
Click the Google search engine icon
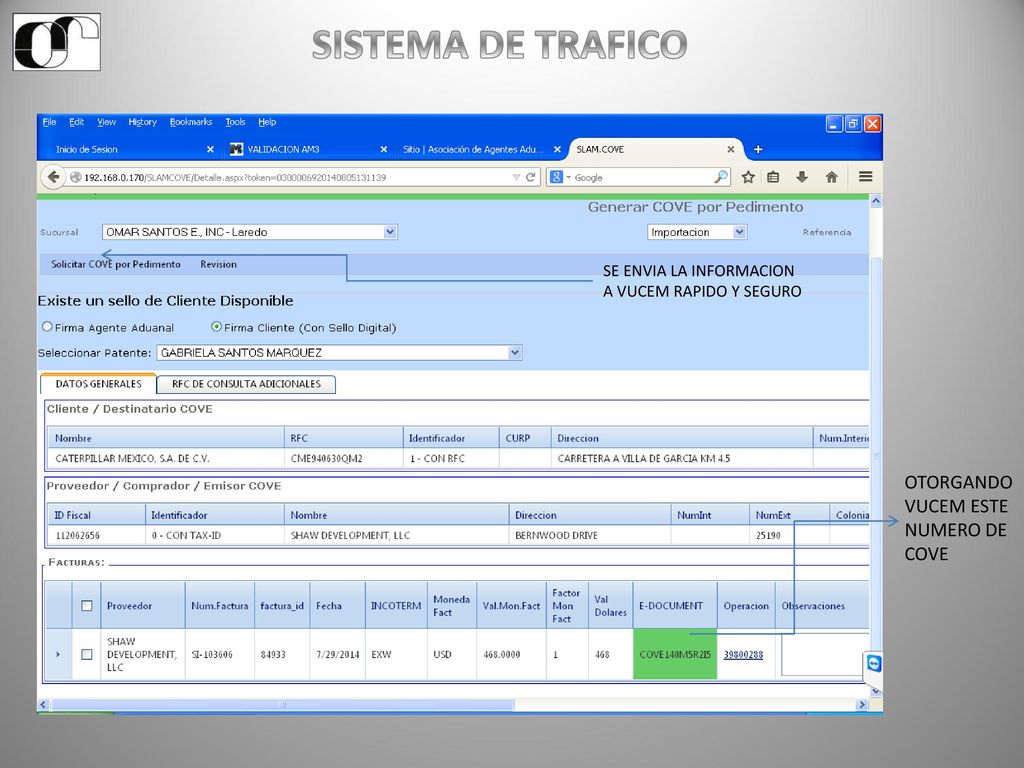pyautogui.click(x=556, y=177)
